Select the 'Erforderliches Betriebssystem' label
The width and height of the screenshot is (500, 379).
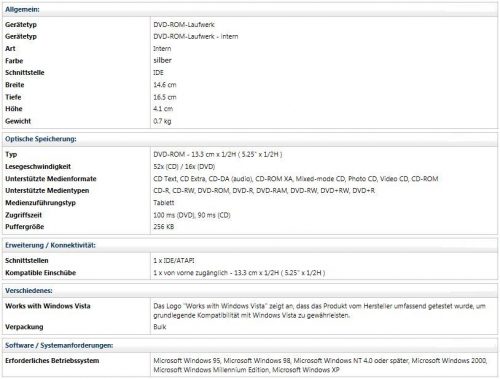pyautogui.click(x=52, y=361)
